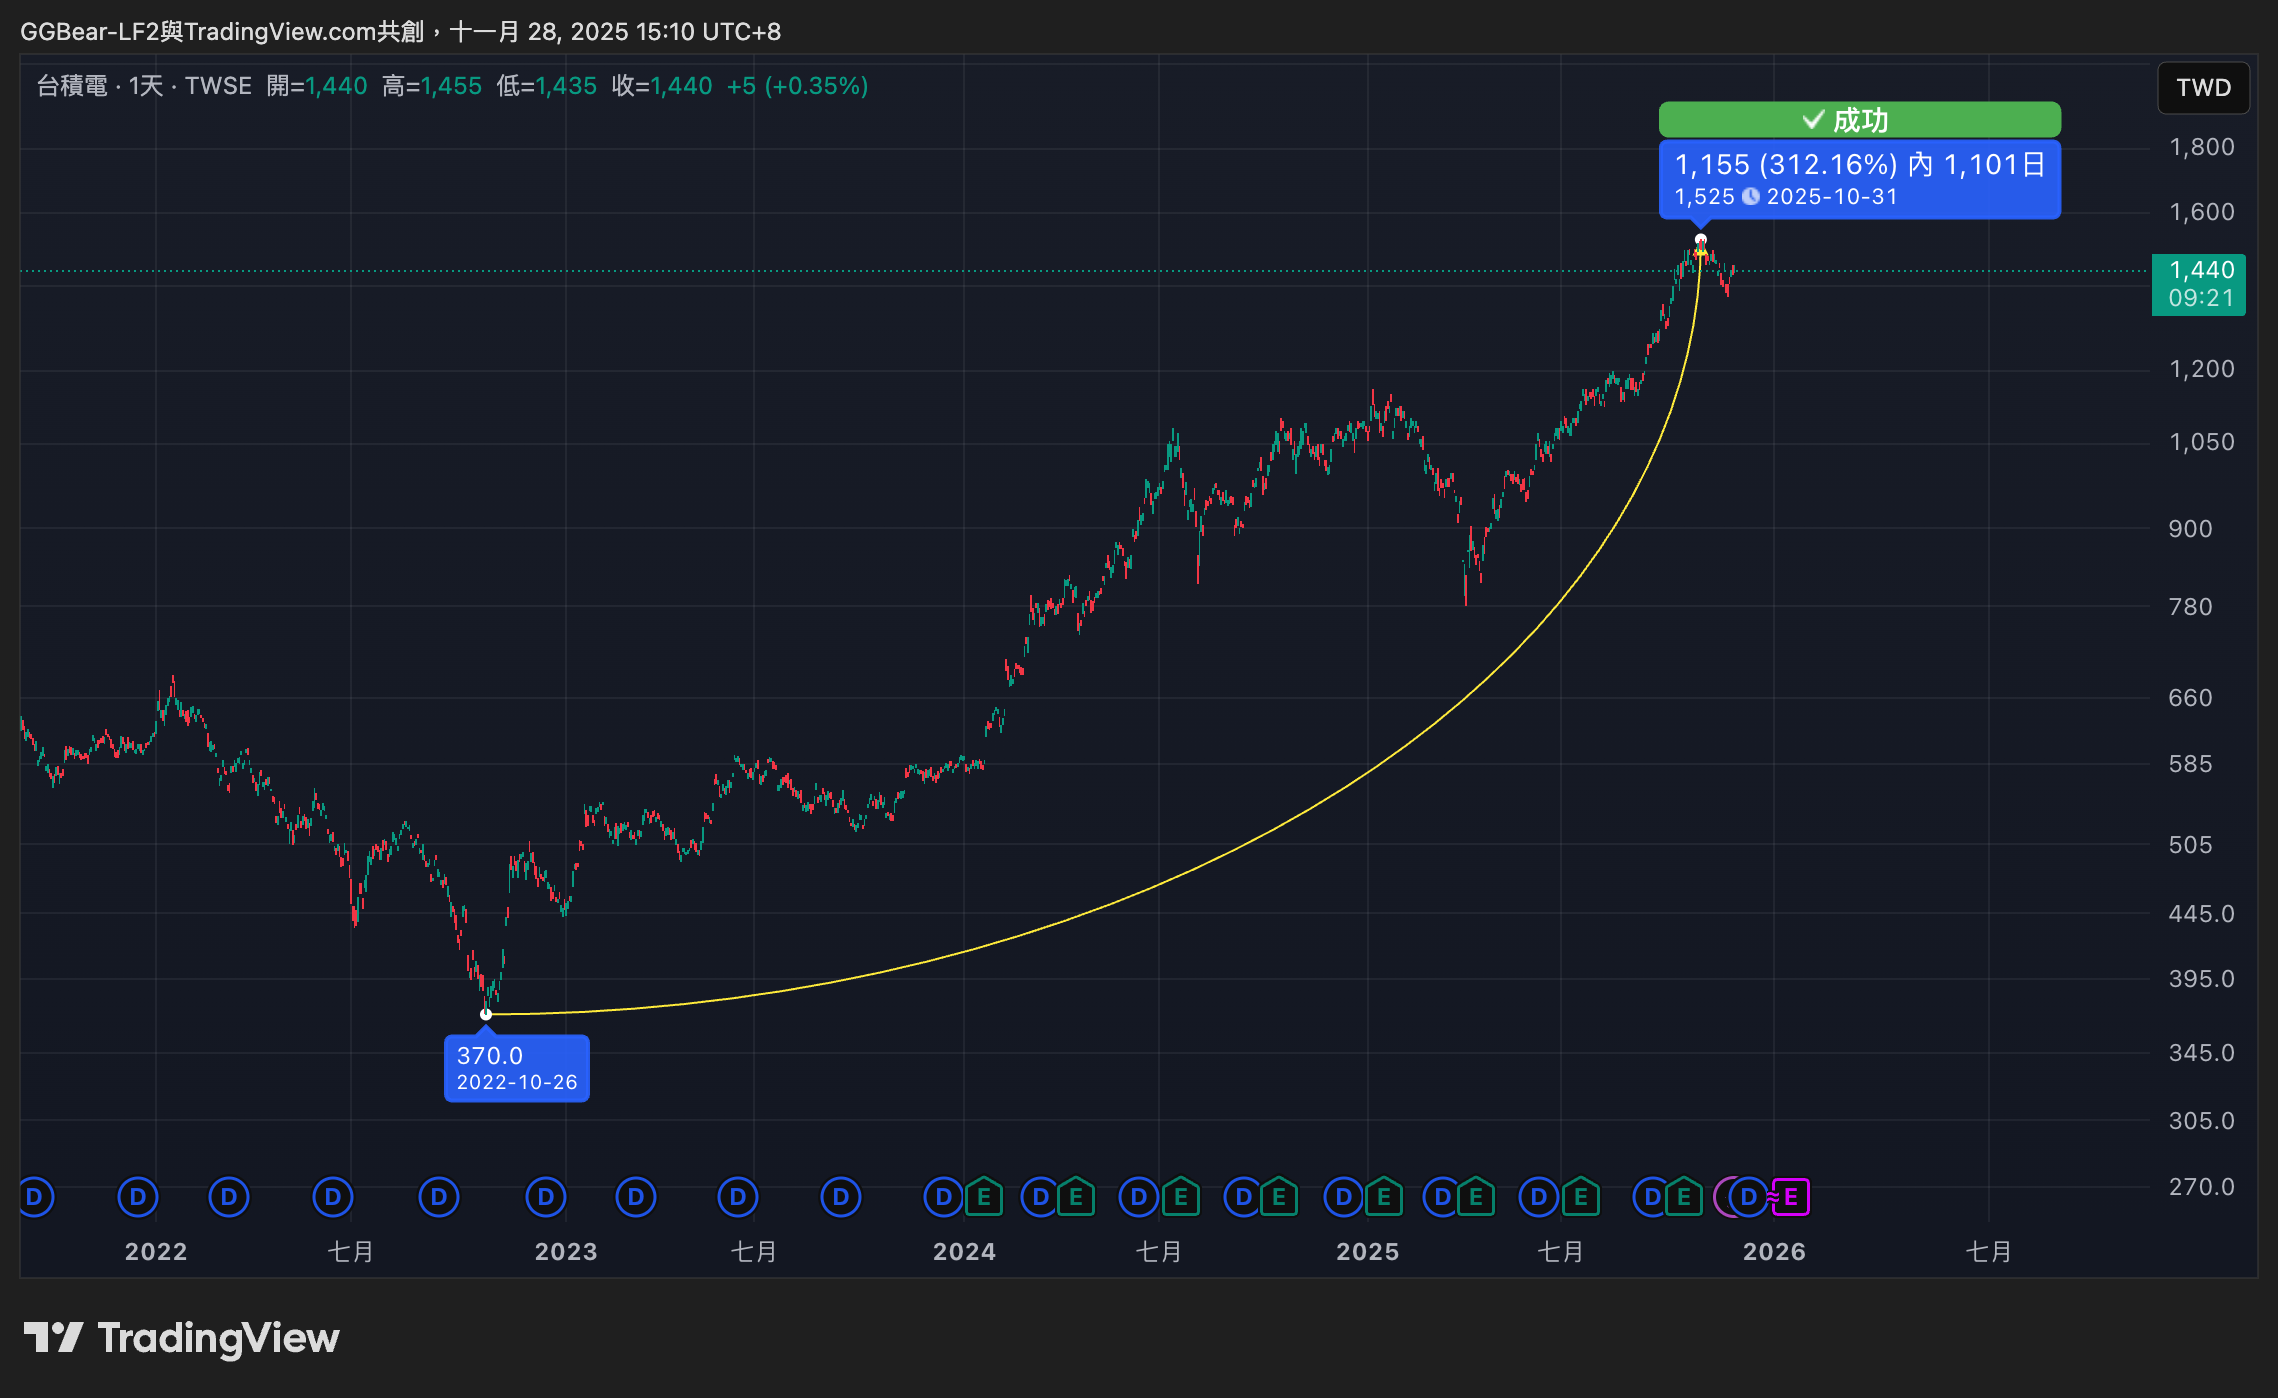This screenshot has width=2278, height=1398.
Task: Click the last green E earnings marker
Action: 1684,1197
